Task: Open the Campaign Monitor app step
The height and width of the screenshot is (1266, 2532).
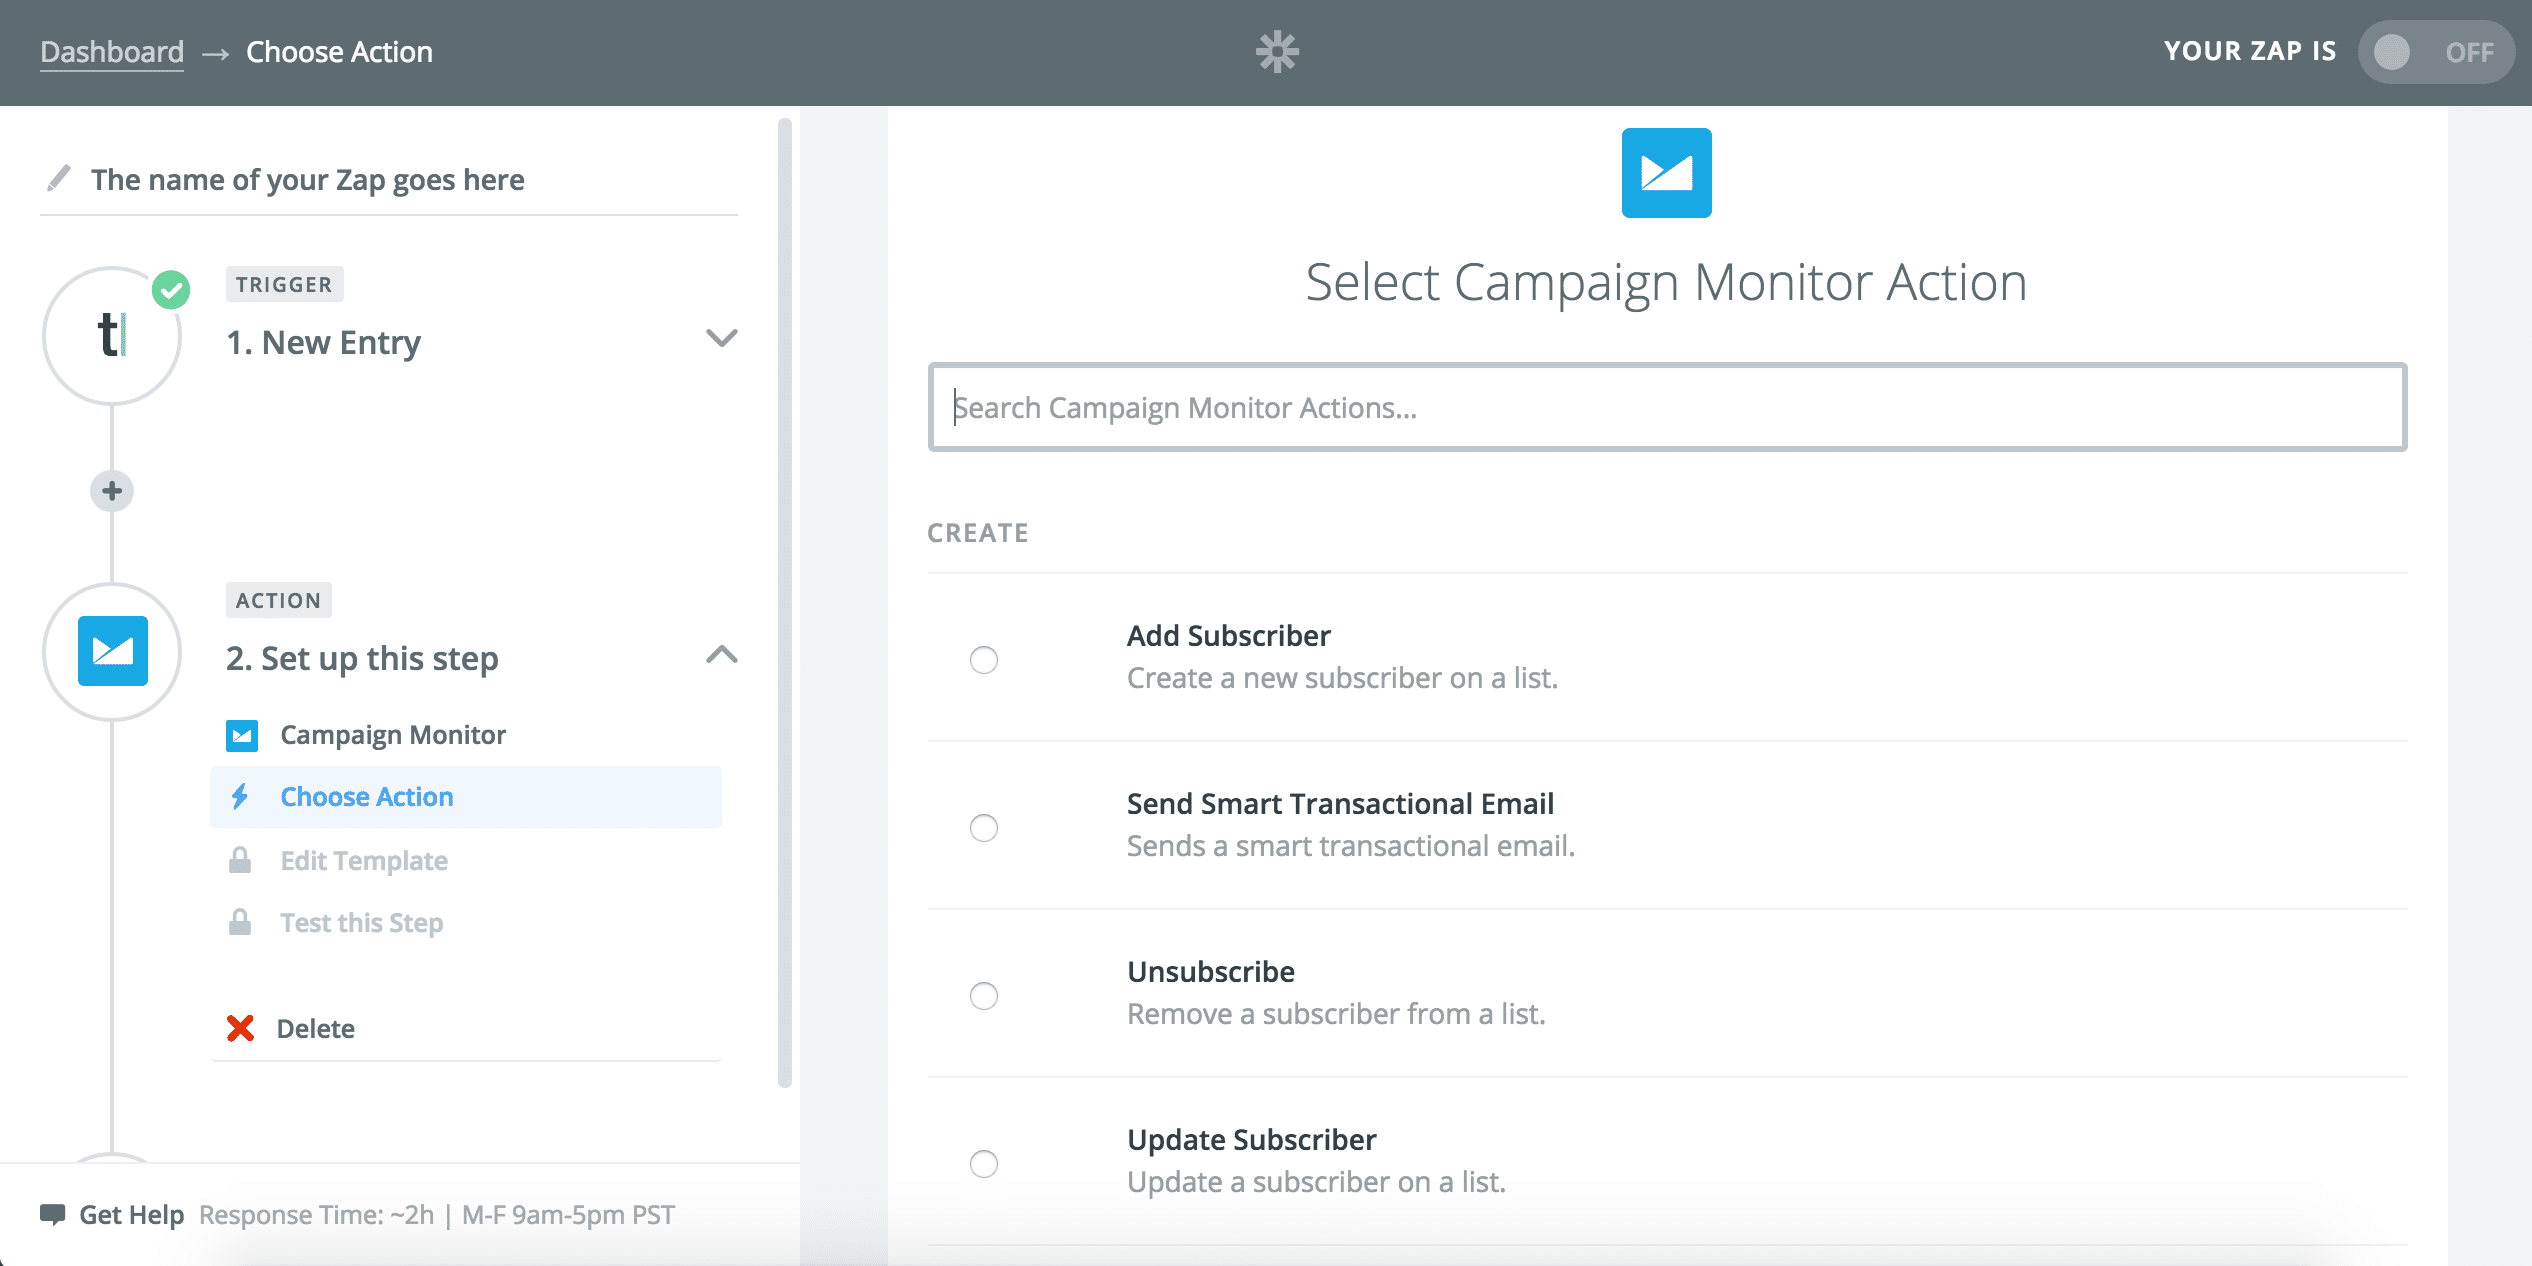Action: (x=466, y=735)
